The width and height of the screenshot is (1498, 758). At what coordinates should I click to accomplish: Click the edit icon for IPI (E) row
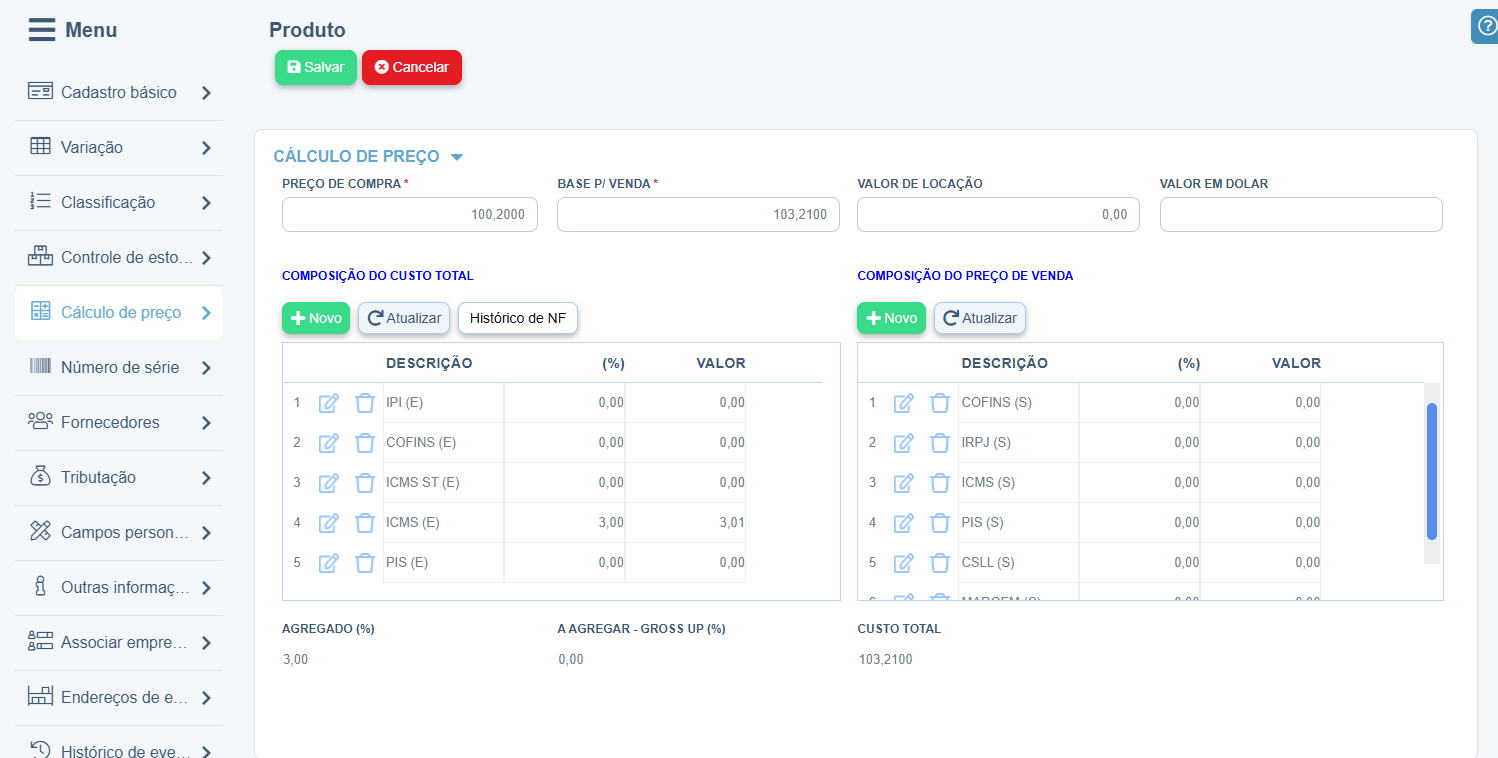pyautogui.click(x=328, y=403)
